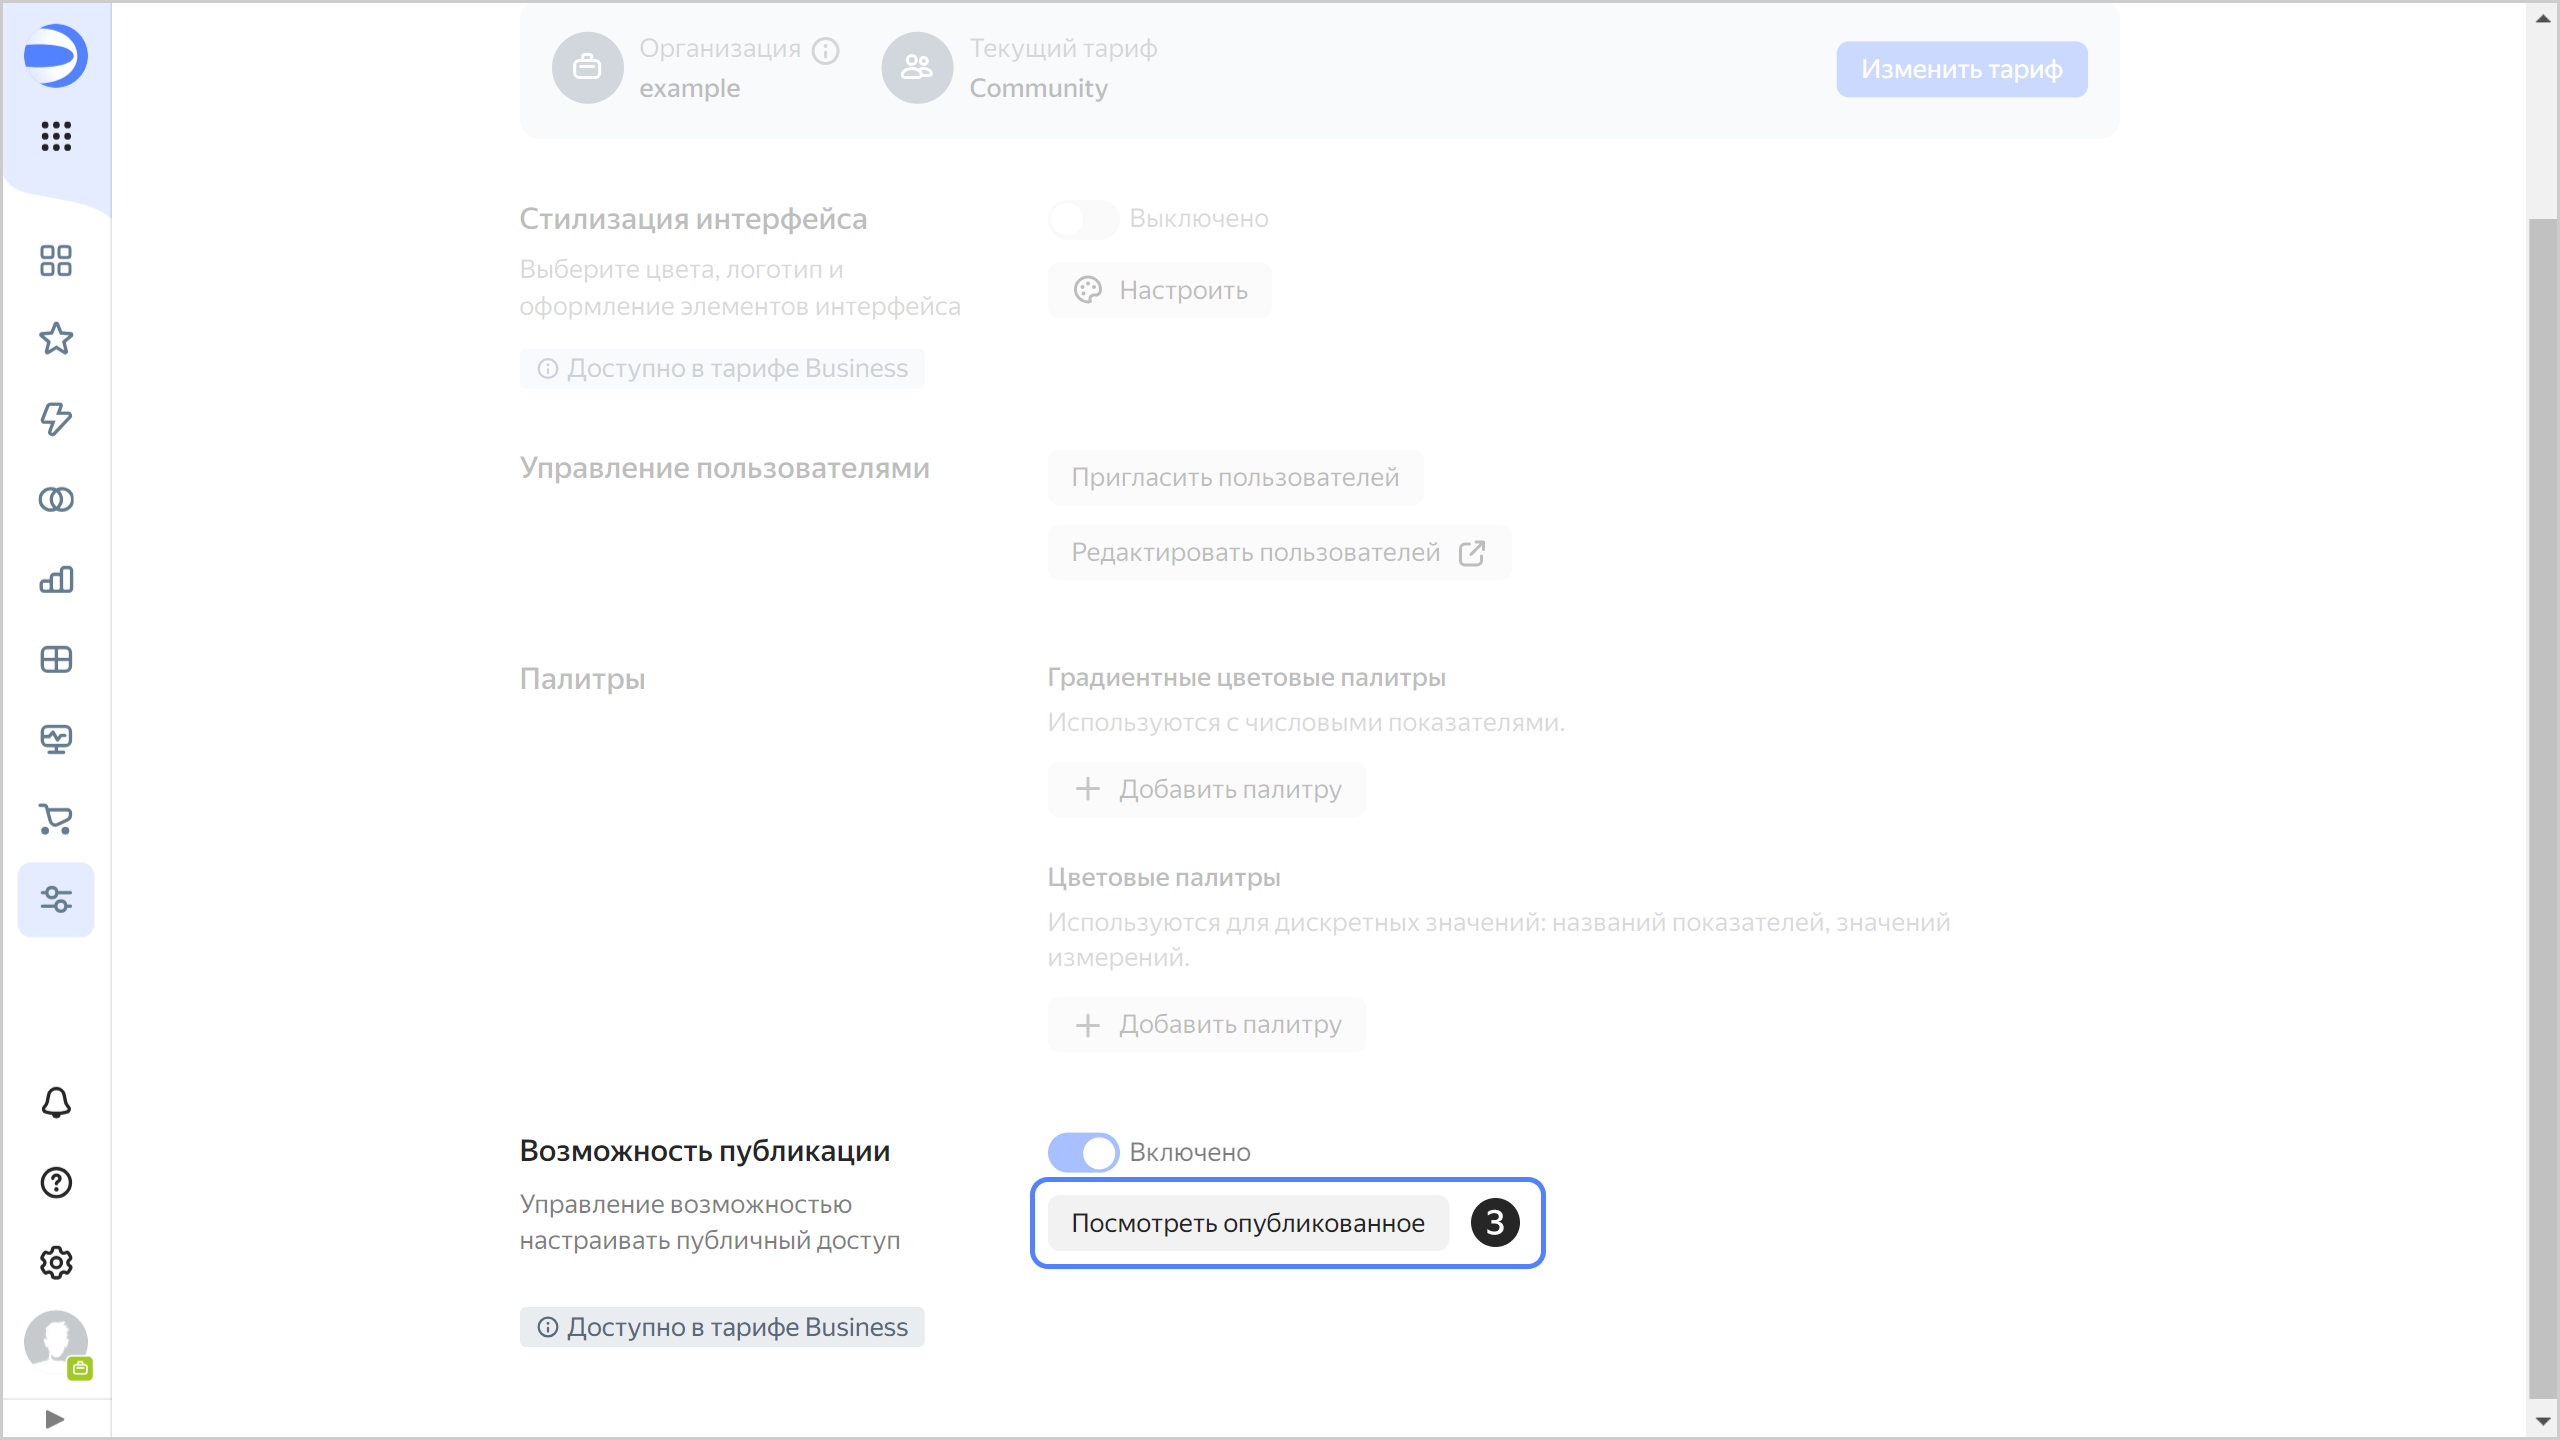Open Connections lightning icon in sidebar

coord(56,419)
